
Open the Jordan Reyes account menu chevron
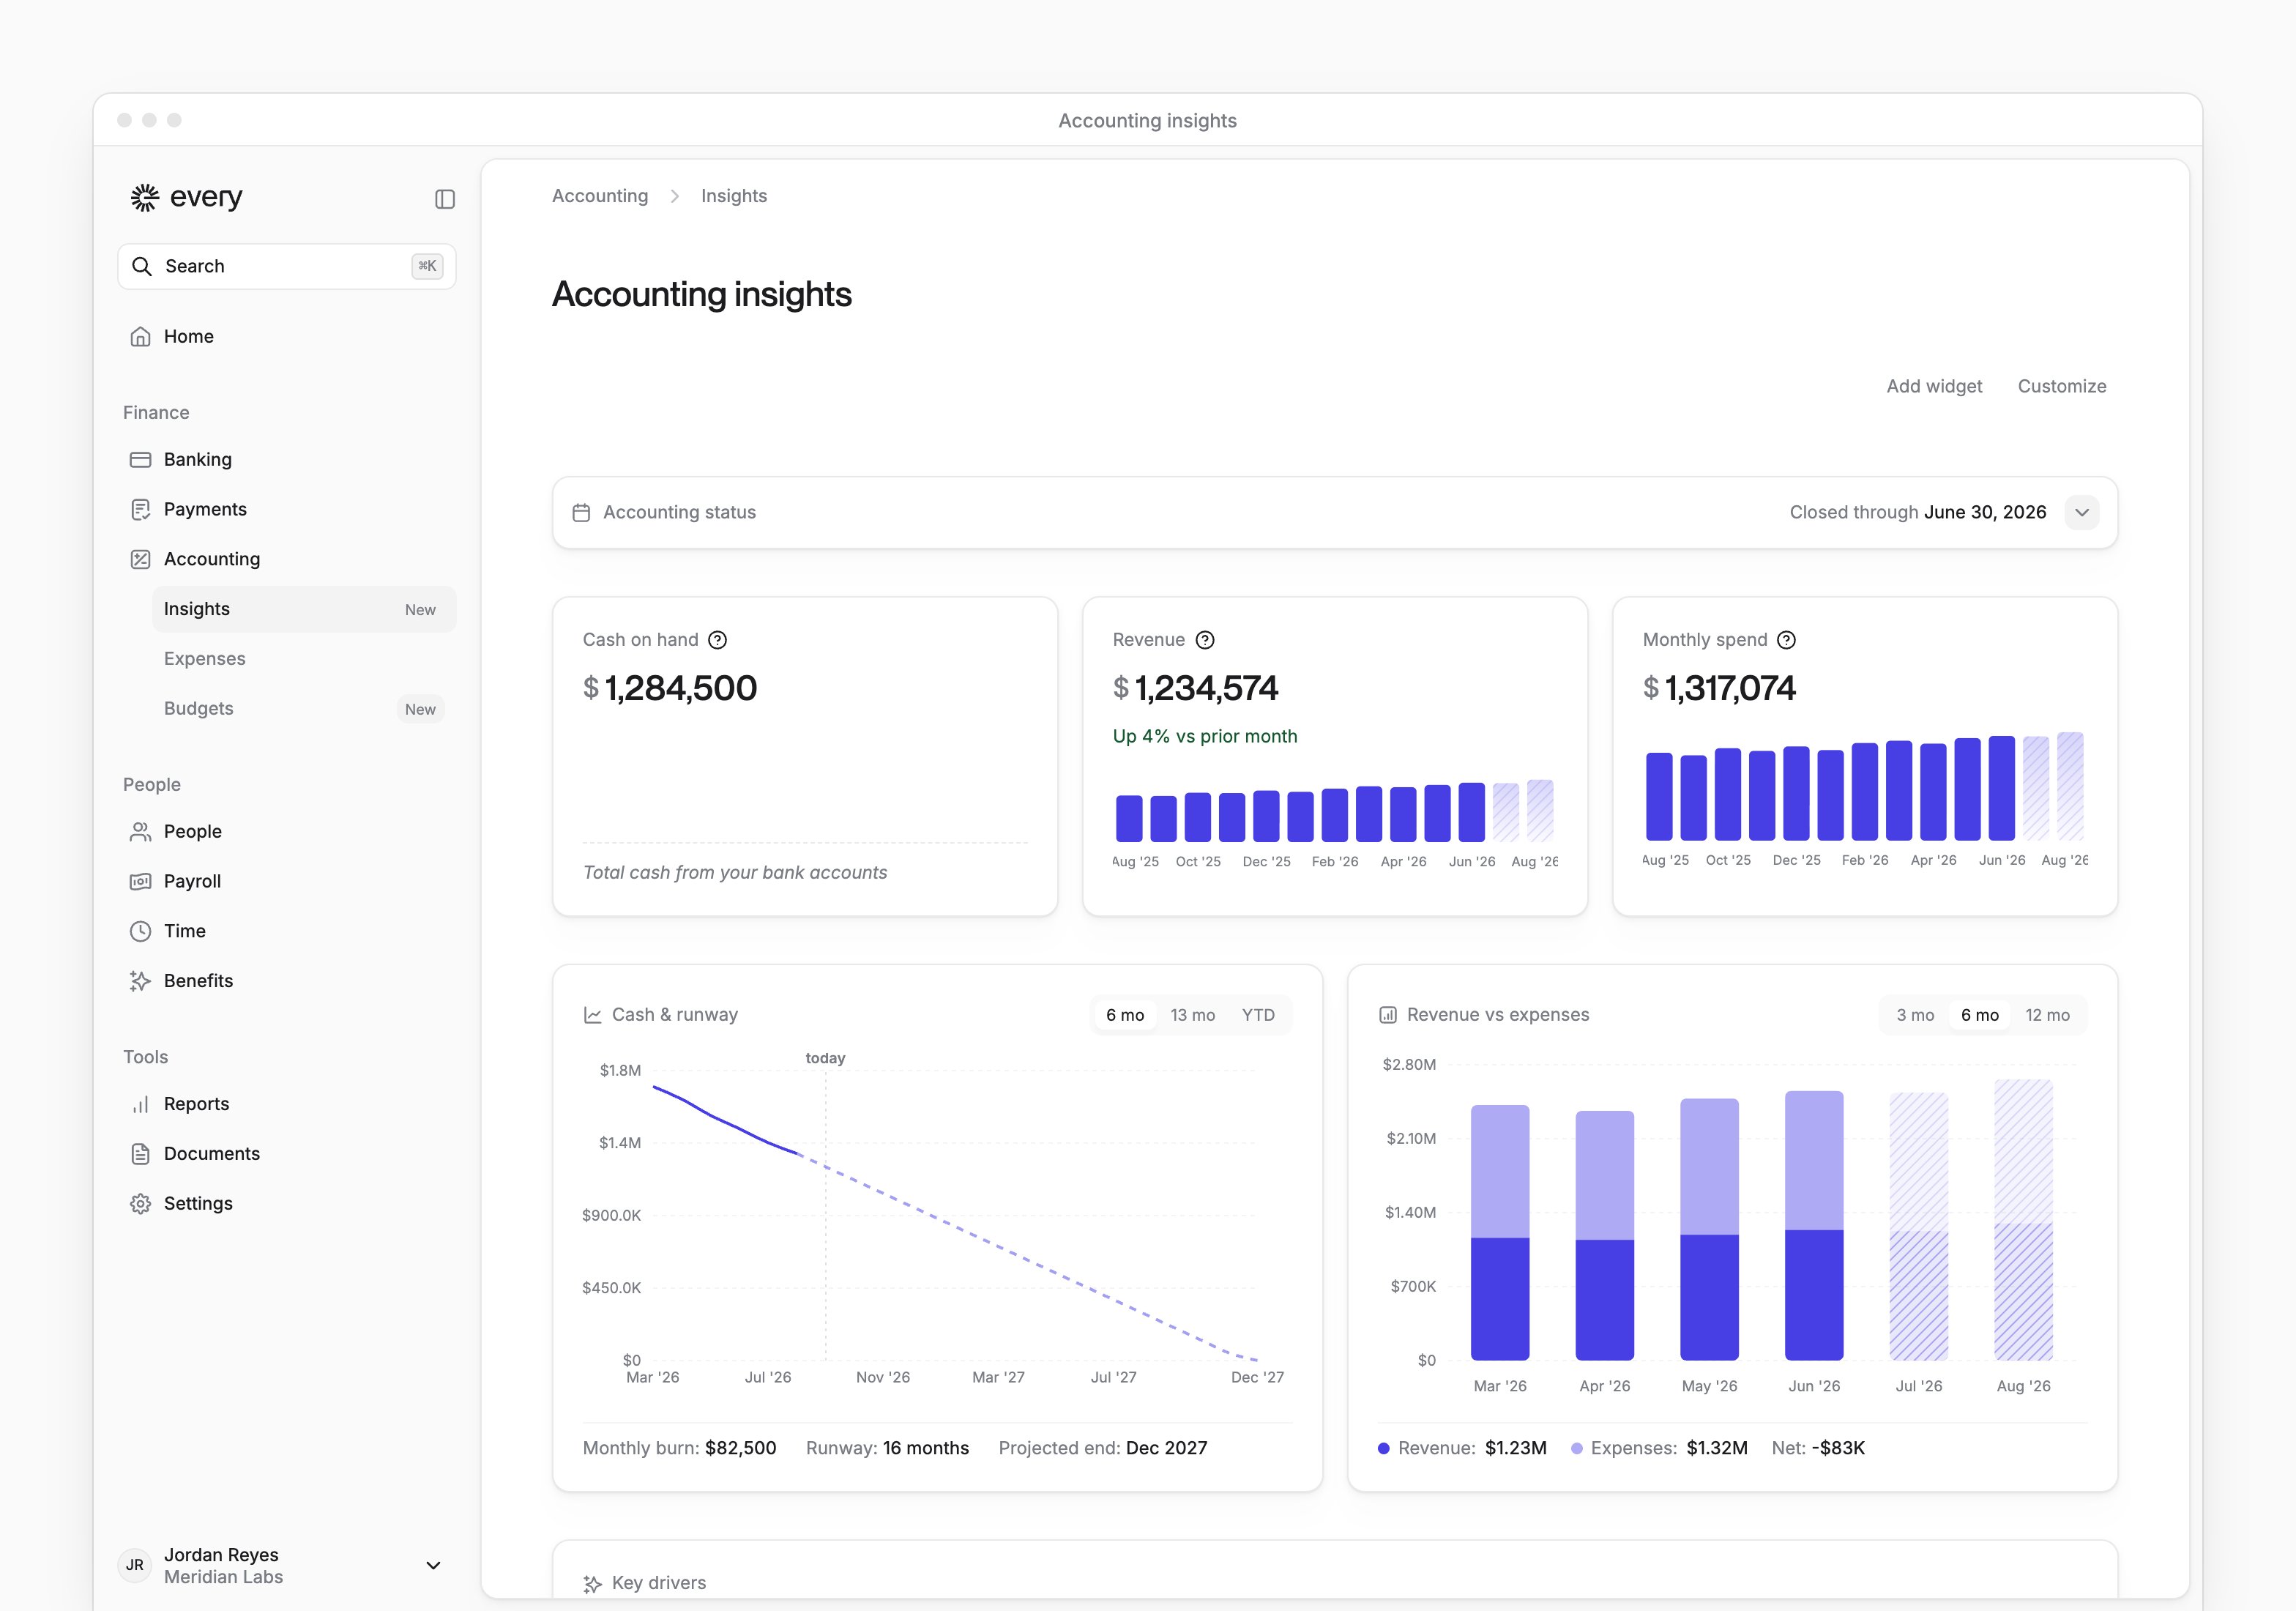pos(433,1566)
